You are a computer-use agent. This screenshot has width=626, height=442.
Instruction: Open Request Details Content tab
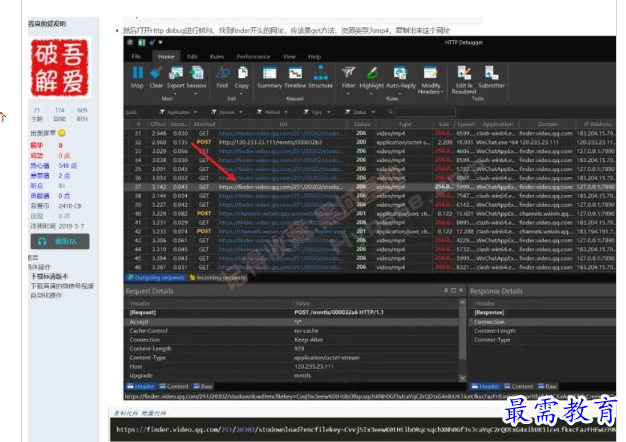coord(174,387)
